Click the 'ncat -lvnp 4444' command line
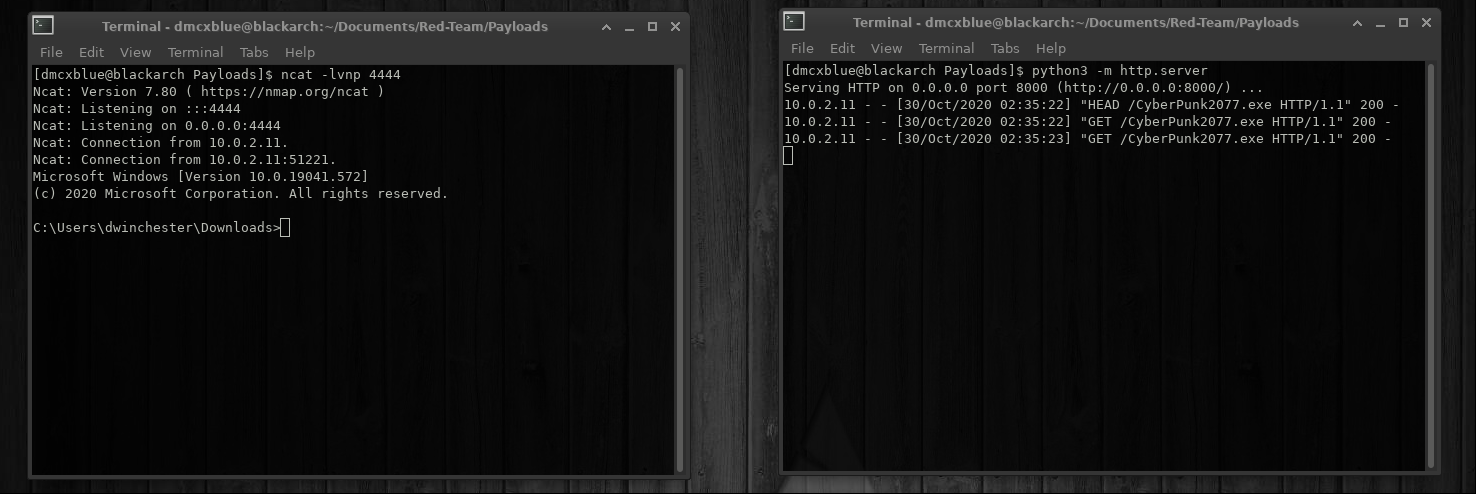 (217, 75)
